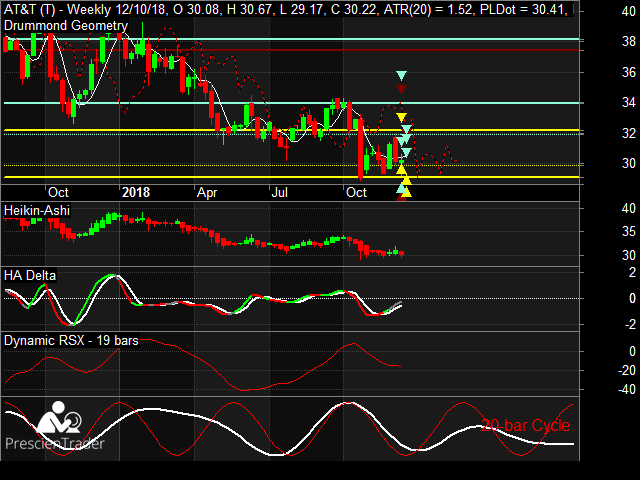This screenshot has width=640, height=480.
Task: Click the red '20-bar Cycle' label
Action: click(526, 426)
